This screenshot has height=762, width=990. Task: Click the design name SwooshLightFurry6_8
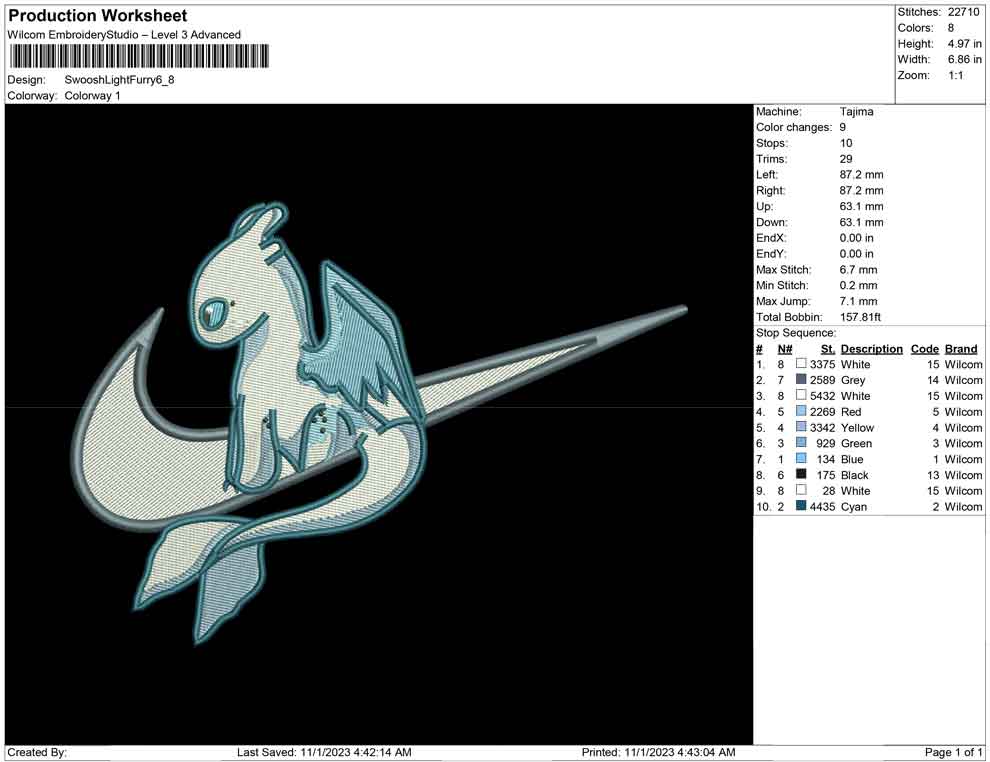click(119, 80)
